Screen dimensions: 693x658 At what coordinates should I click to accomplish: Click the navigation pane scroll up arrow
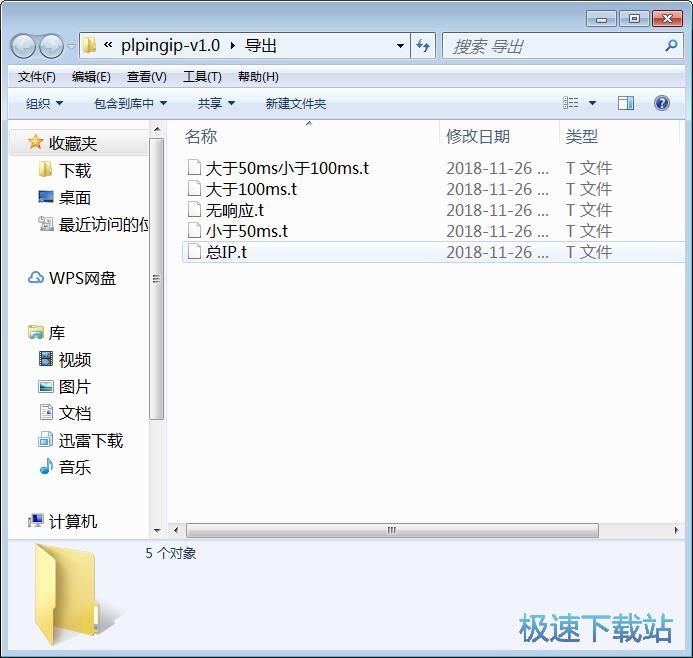pyautogui.click(x=156, y=129)
